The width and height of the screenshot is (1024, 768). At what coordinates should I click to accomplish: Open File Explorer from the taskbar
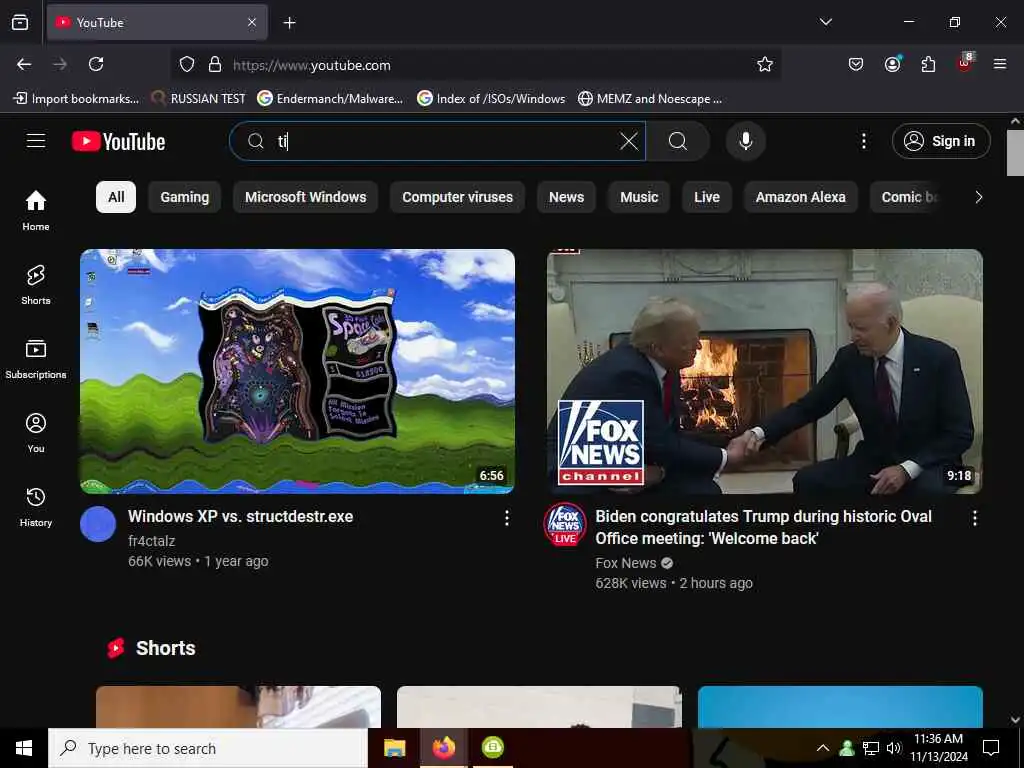(x=394, y=748)
